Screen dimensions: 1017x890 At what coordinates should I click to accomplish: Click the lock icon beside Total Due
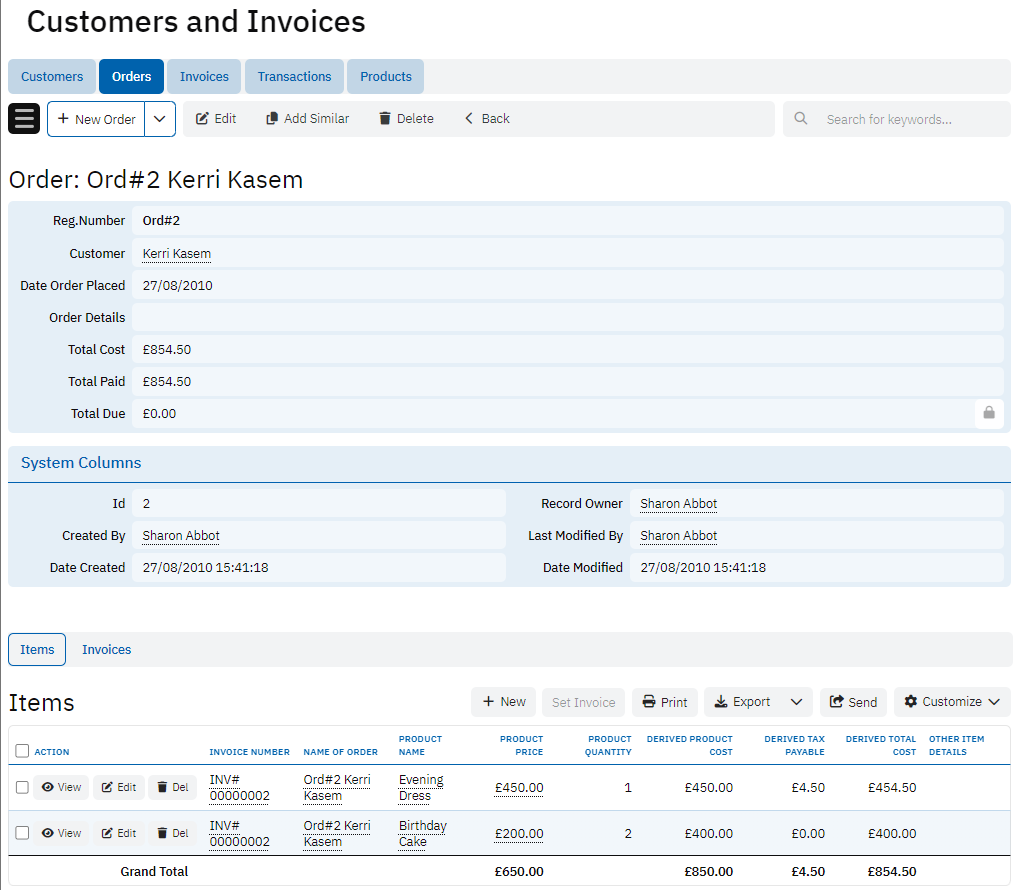[988, 413]
